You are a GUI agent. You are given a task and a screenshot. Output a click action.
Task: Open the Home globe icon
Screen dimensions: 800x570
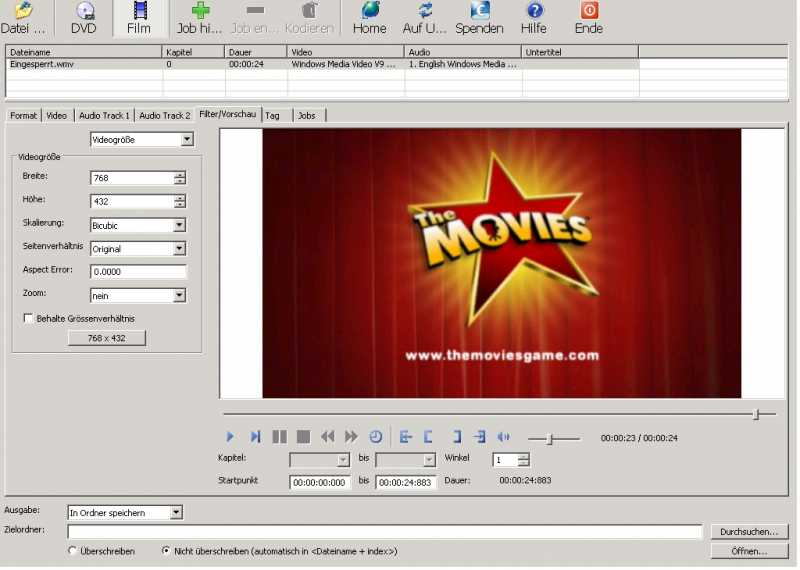[369, 12]
